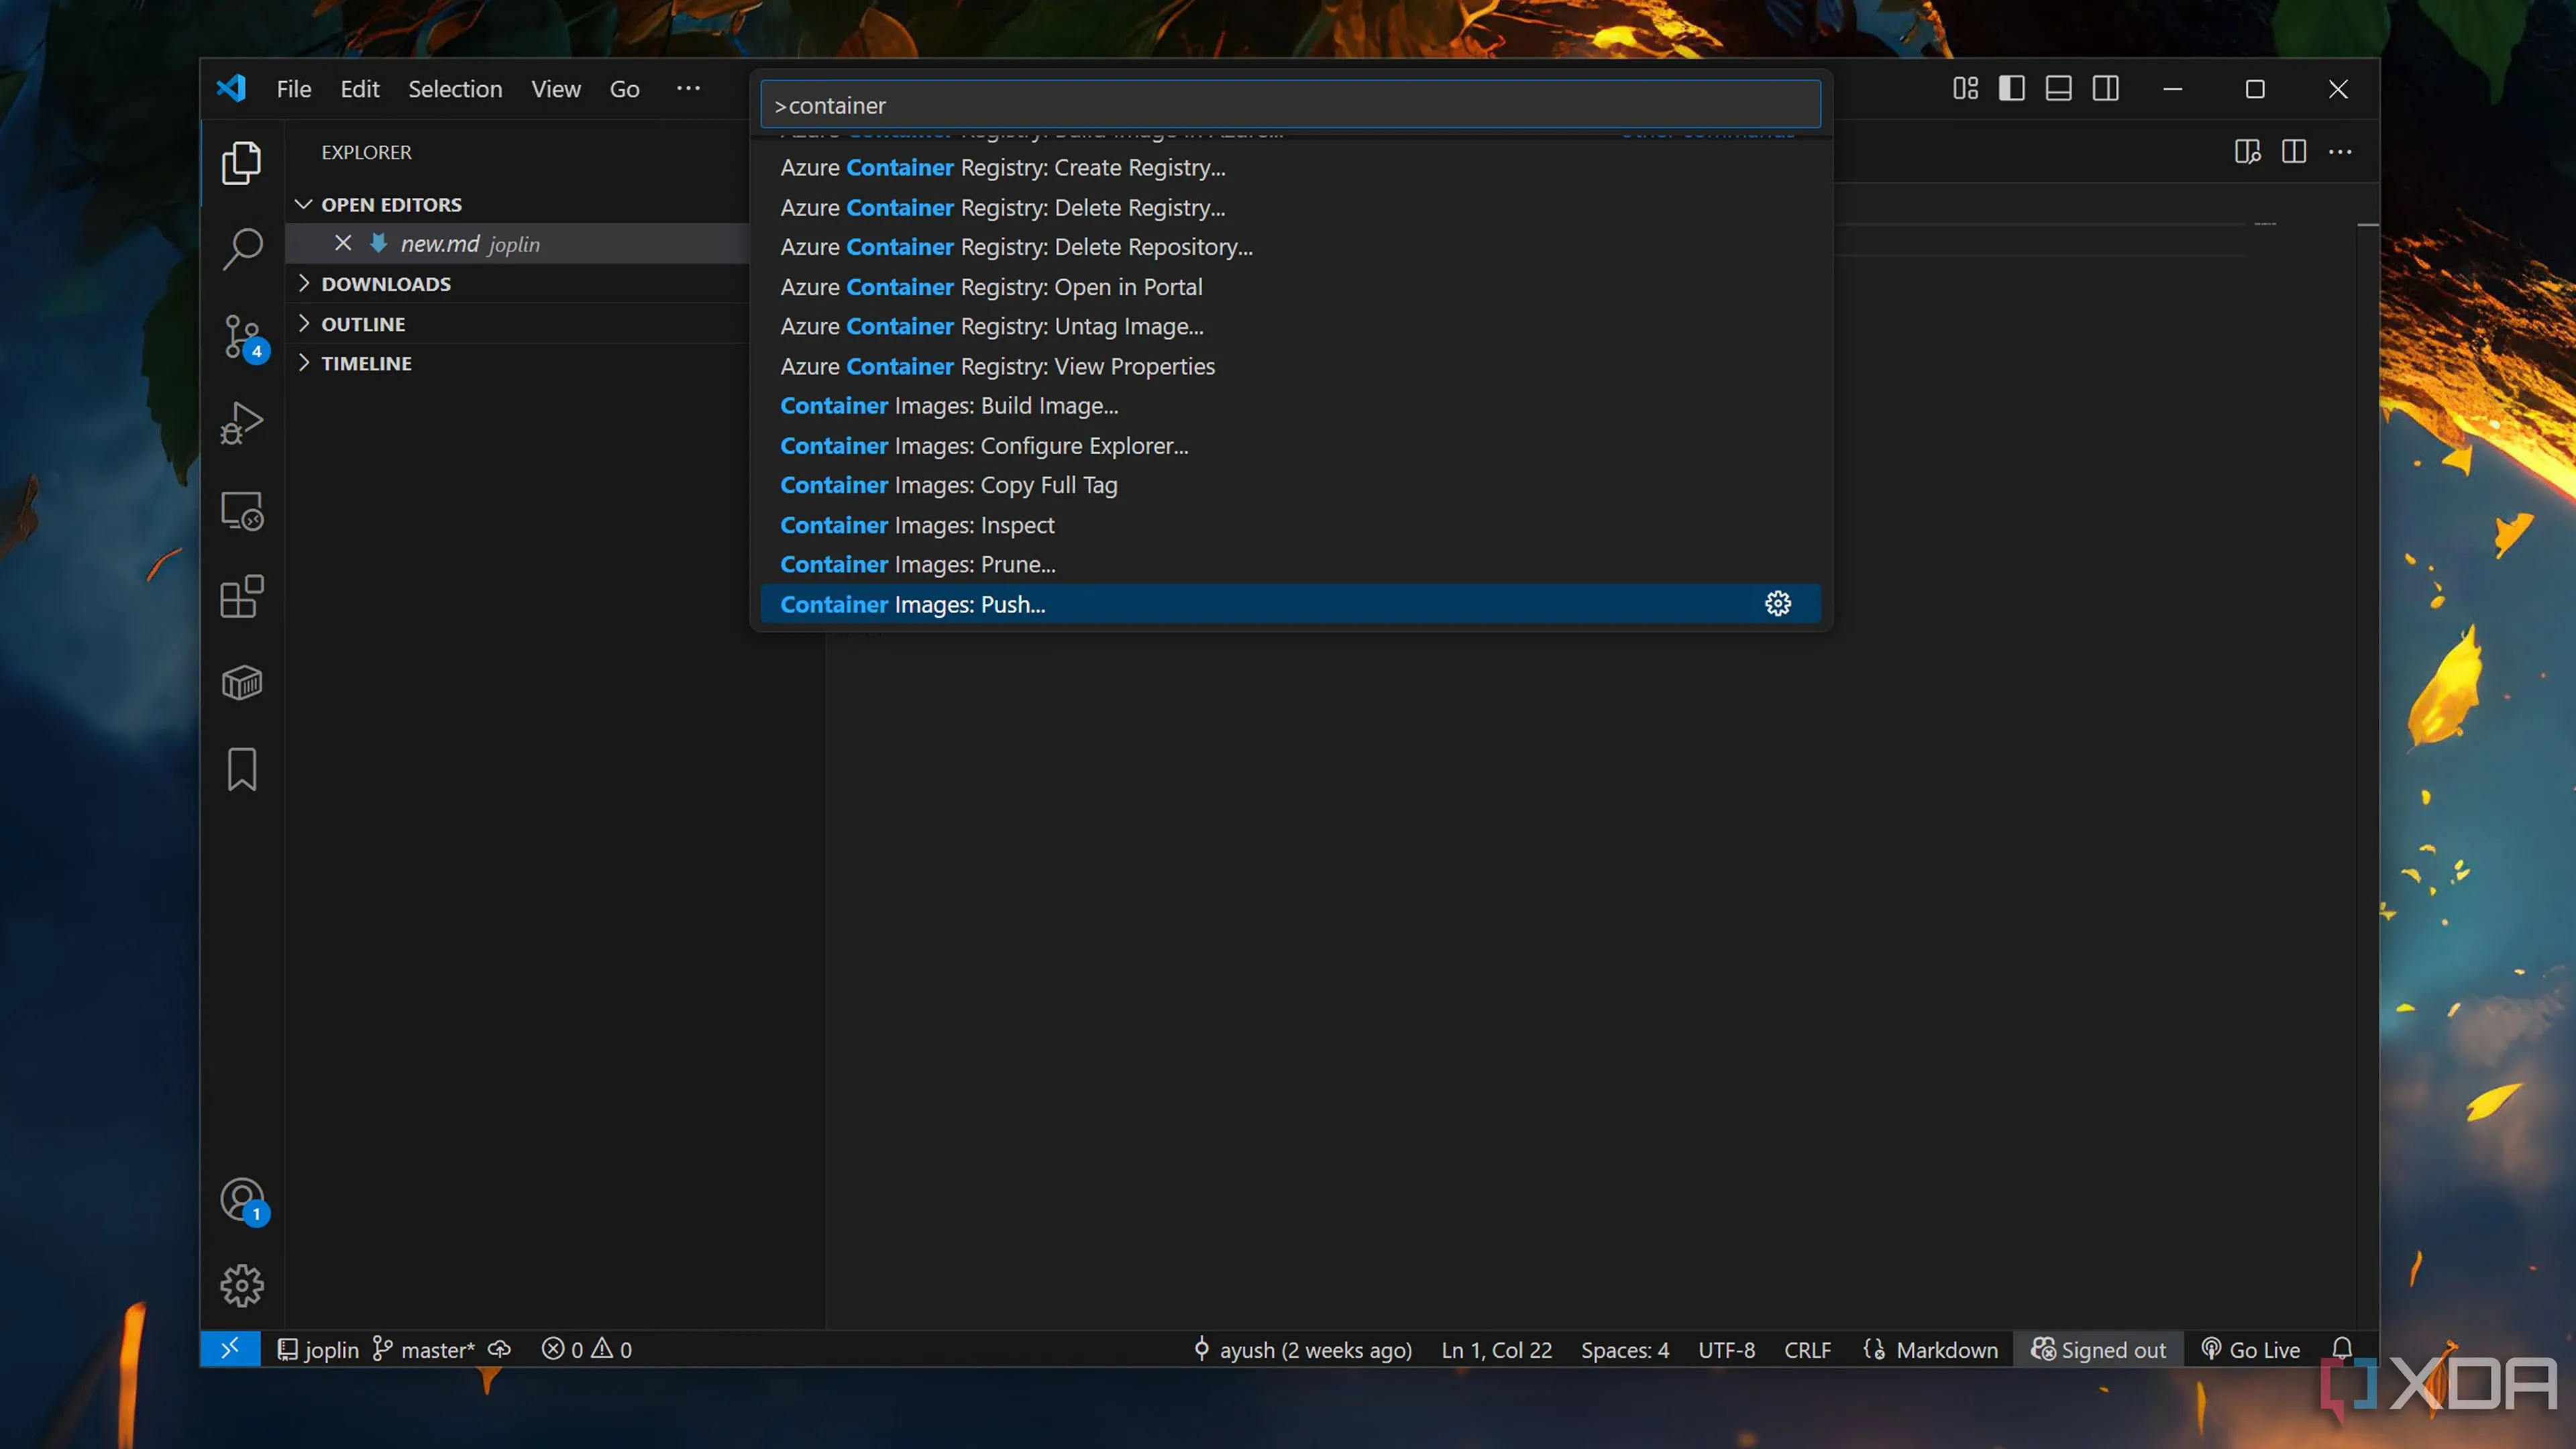Open the Selection menu
Viewport: 2576px width, 1449px height.
click(x=455, y=89)
